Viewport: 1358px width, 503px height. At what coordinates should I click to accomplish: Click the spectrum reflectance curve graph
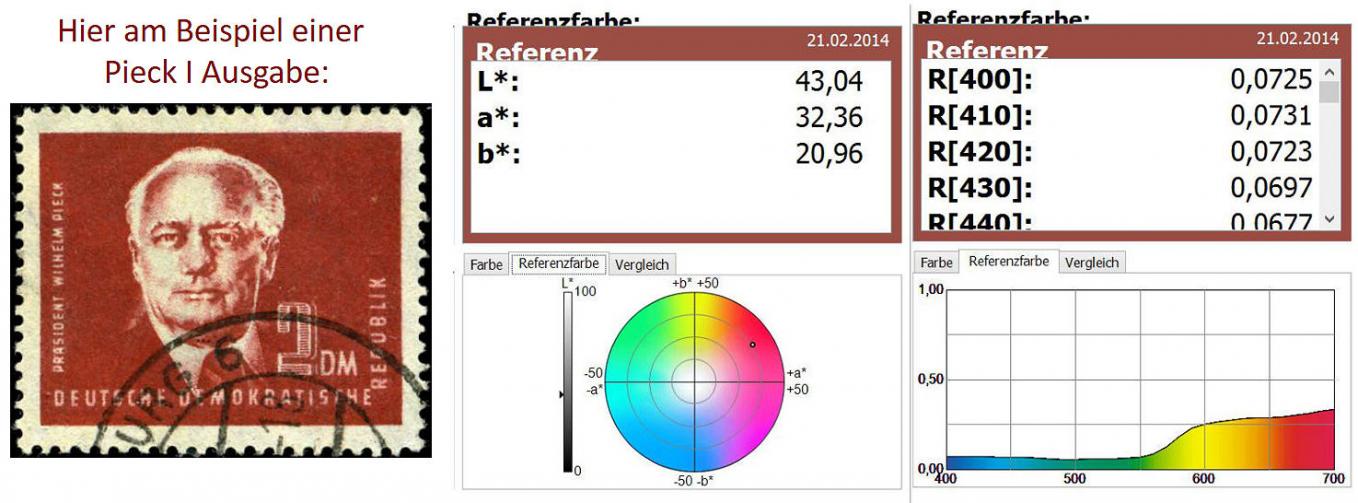point(1140,379)
